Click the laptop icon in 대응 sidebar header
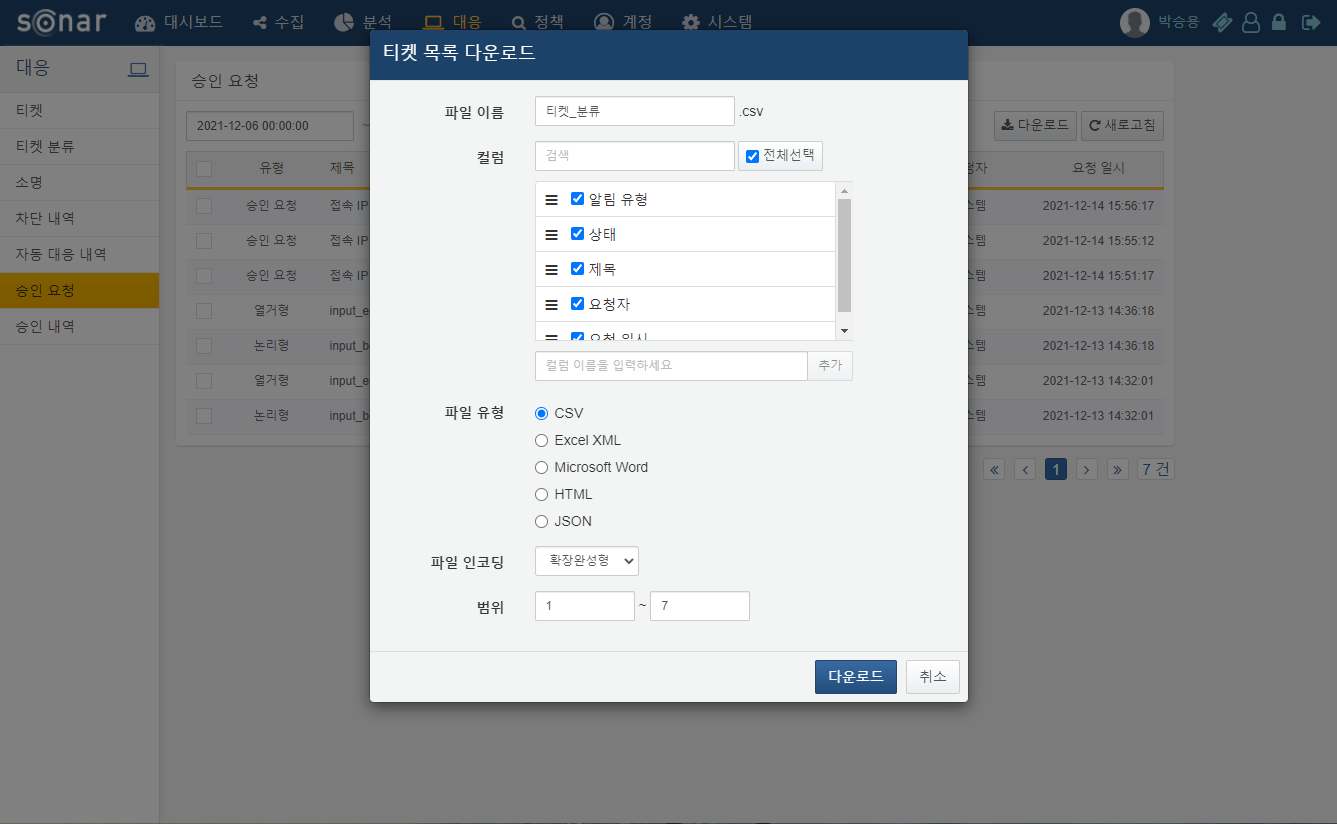The width and height of the screenshot is (1337, 824). [x=138, y=69]
